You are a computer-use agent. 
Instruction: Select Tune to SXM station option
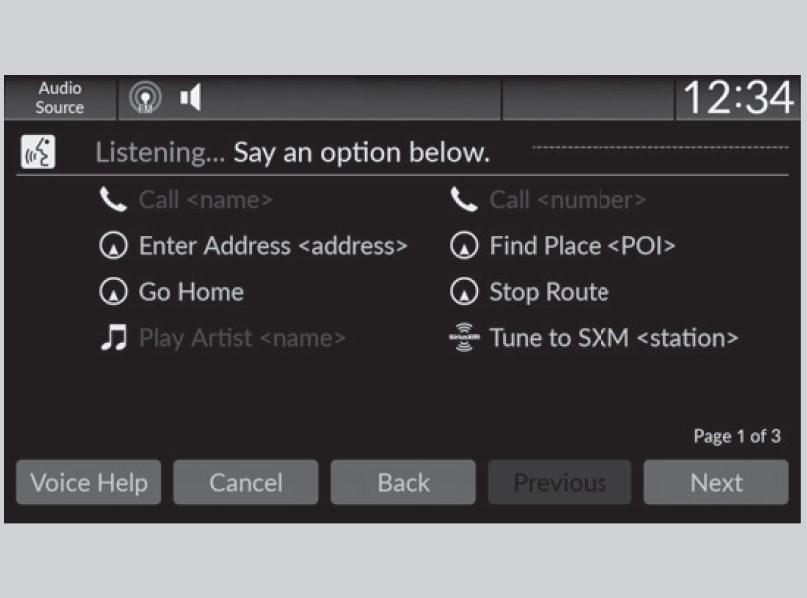coord(613,338)
